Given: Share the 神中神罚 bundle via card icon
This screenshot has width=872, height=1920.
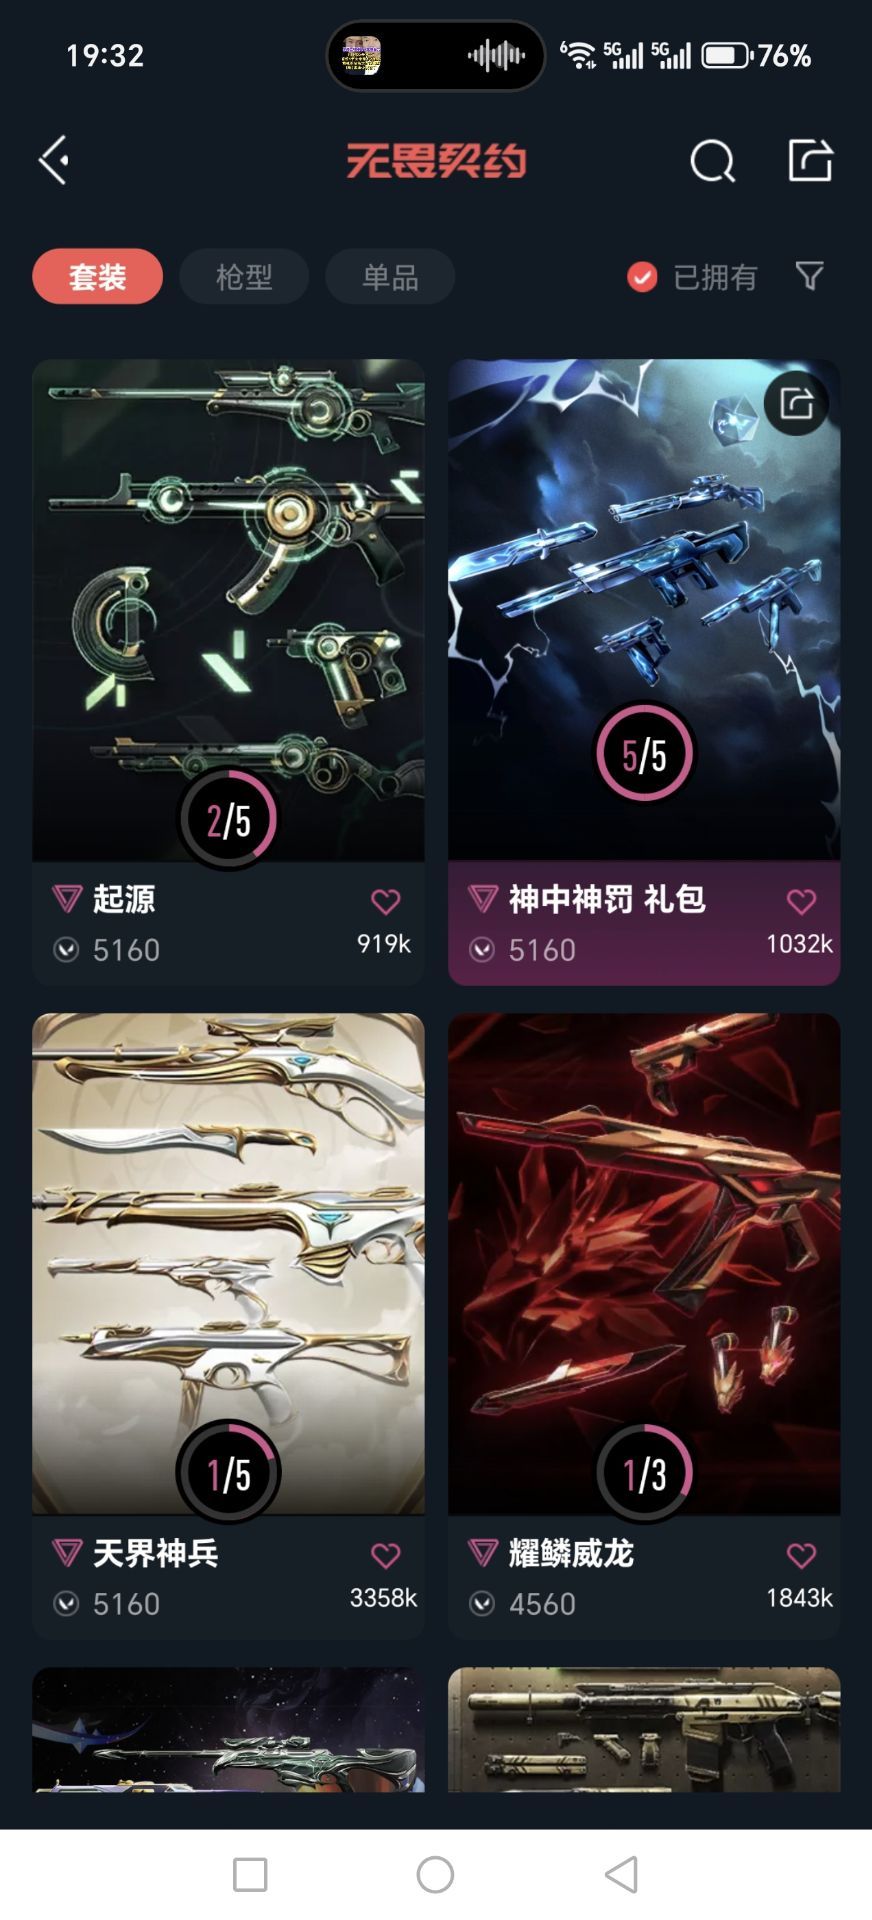Looking at the screenshot, I should point(796,404).
